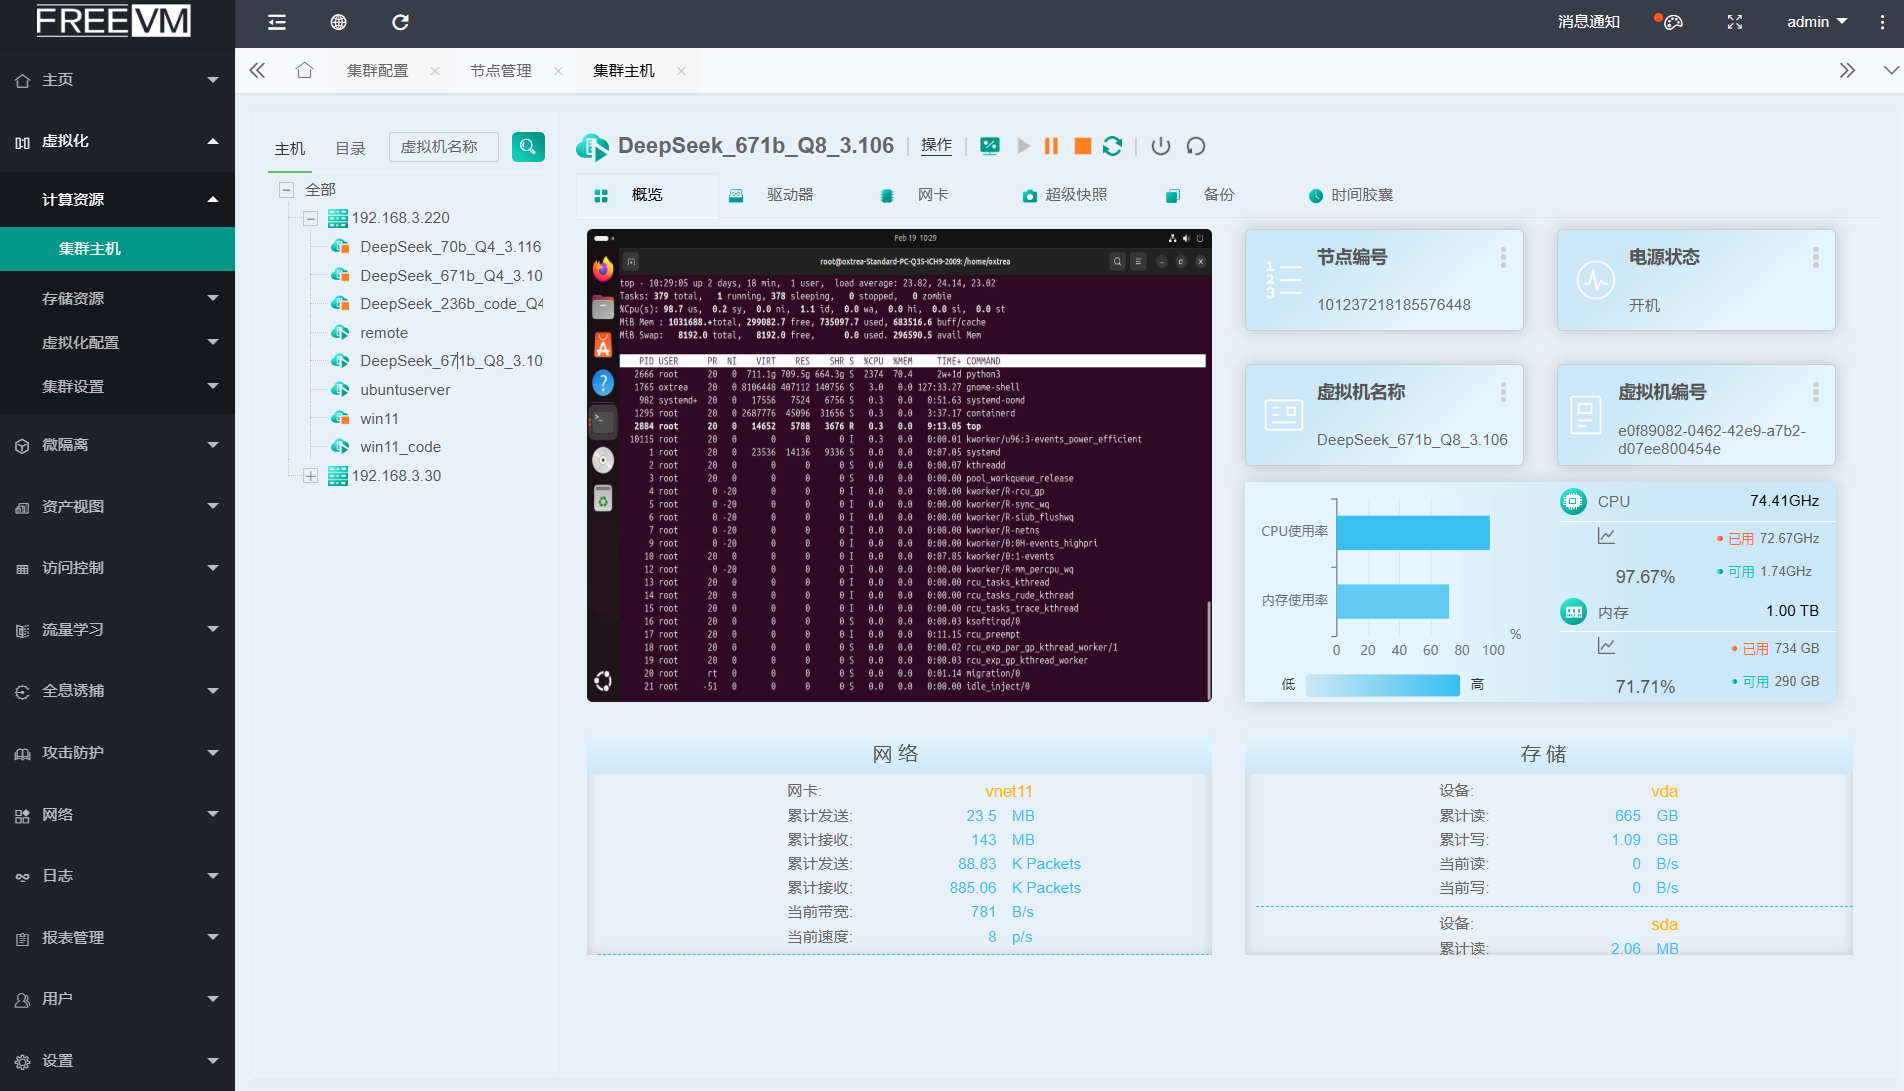Click the search magnifier button
1904x1091 pixels.
[528, 147]
